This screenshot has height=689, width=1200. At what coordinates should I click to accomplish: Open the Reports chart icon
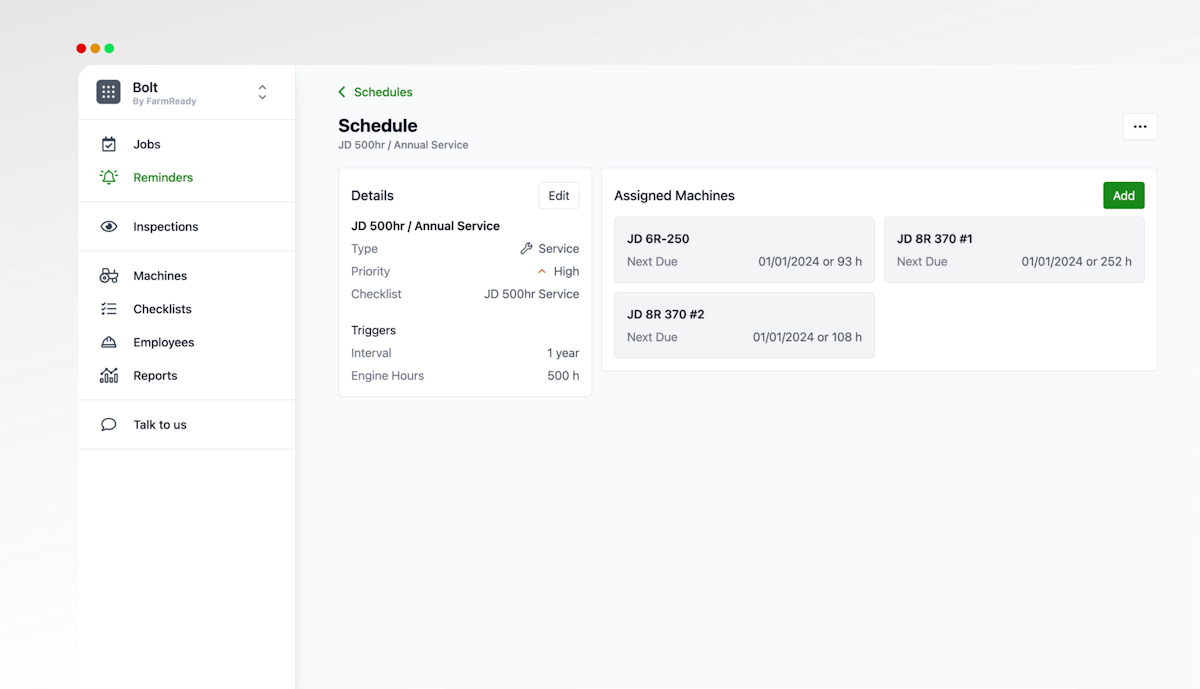(x=109, y=376)
